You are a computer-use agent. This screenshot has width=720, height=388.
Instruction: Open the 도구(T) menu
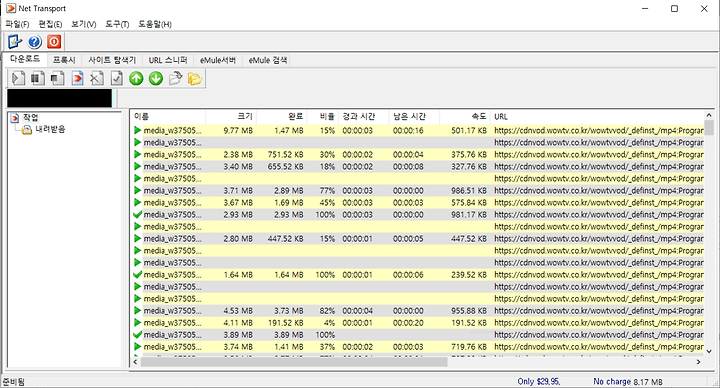117,24
